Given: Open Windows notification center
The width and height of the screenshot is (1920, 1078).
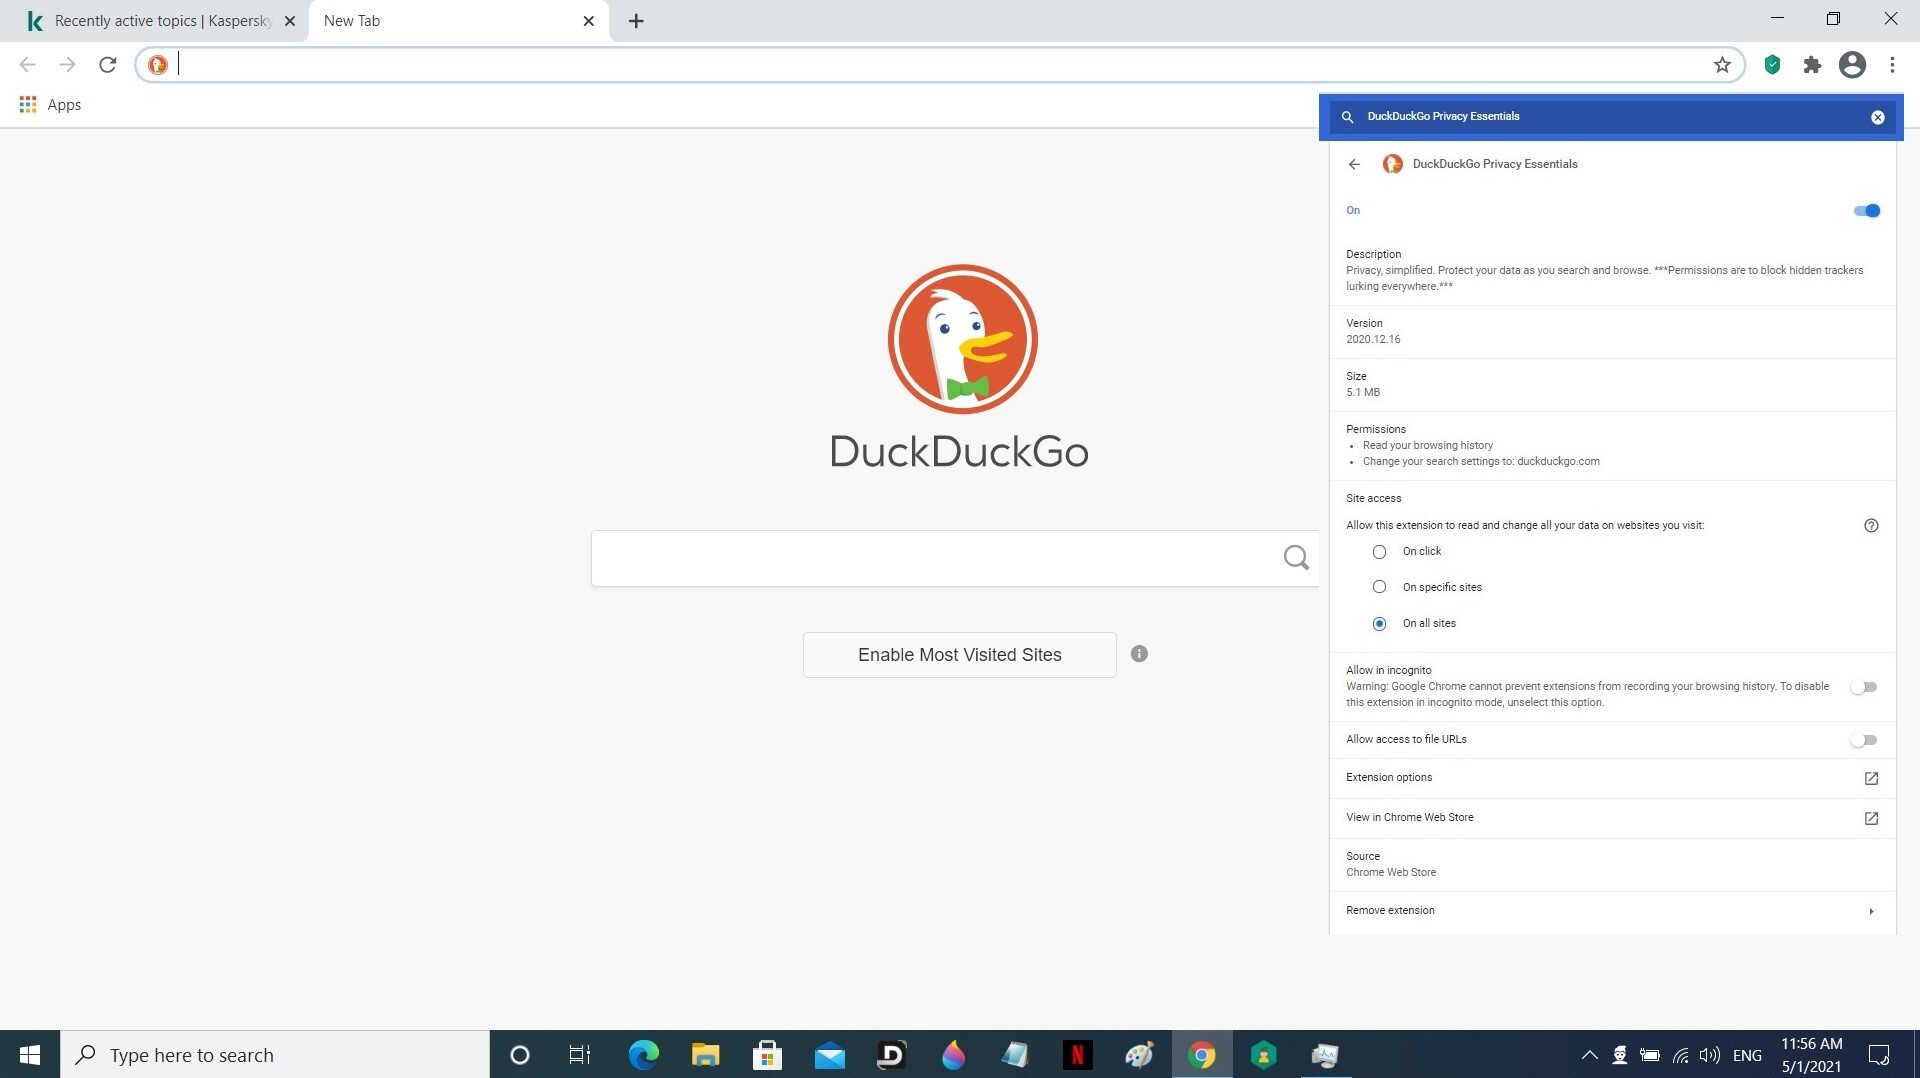Looking at the screenshot, I should pos(1879,1055).
